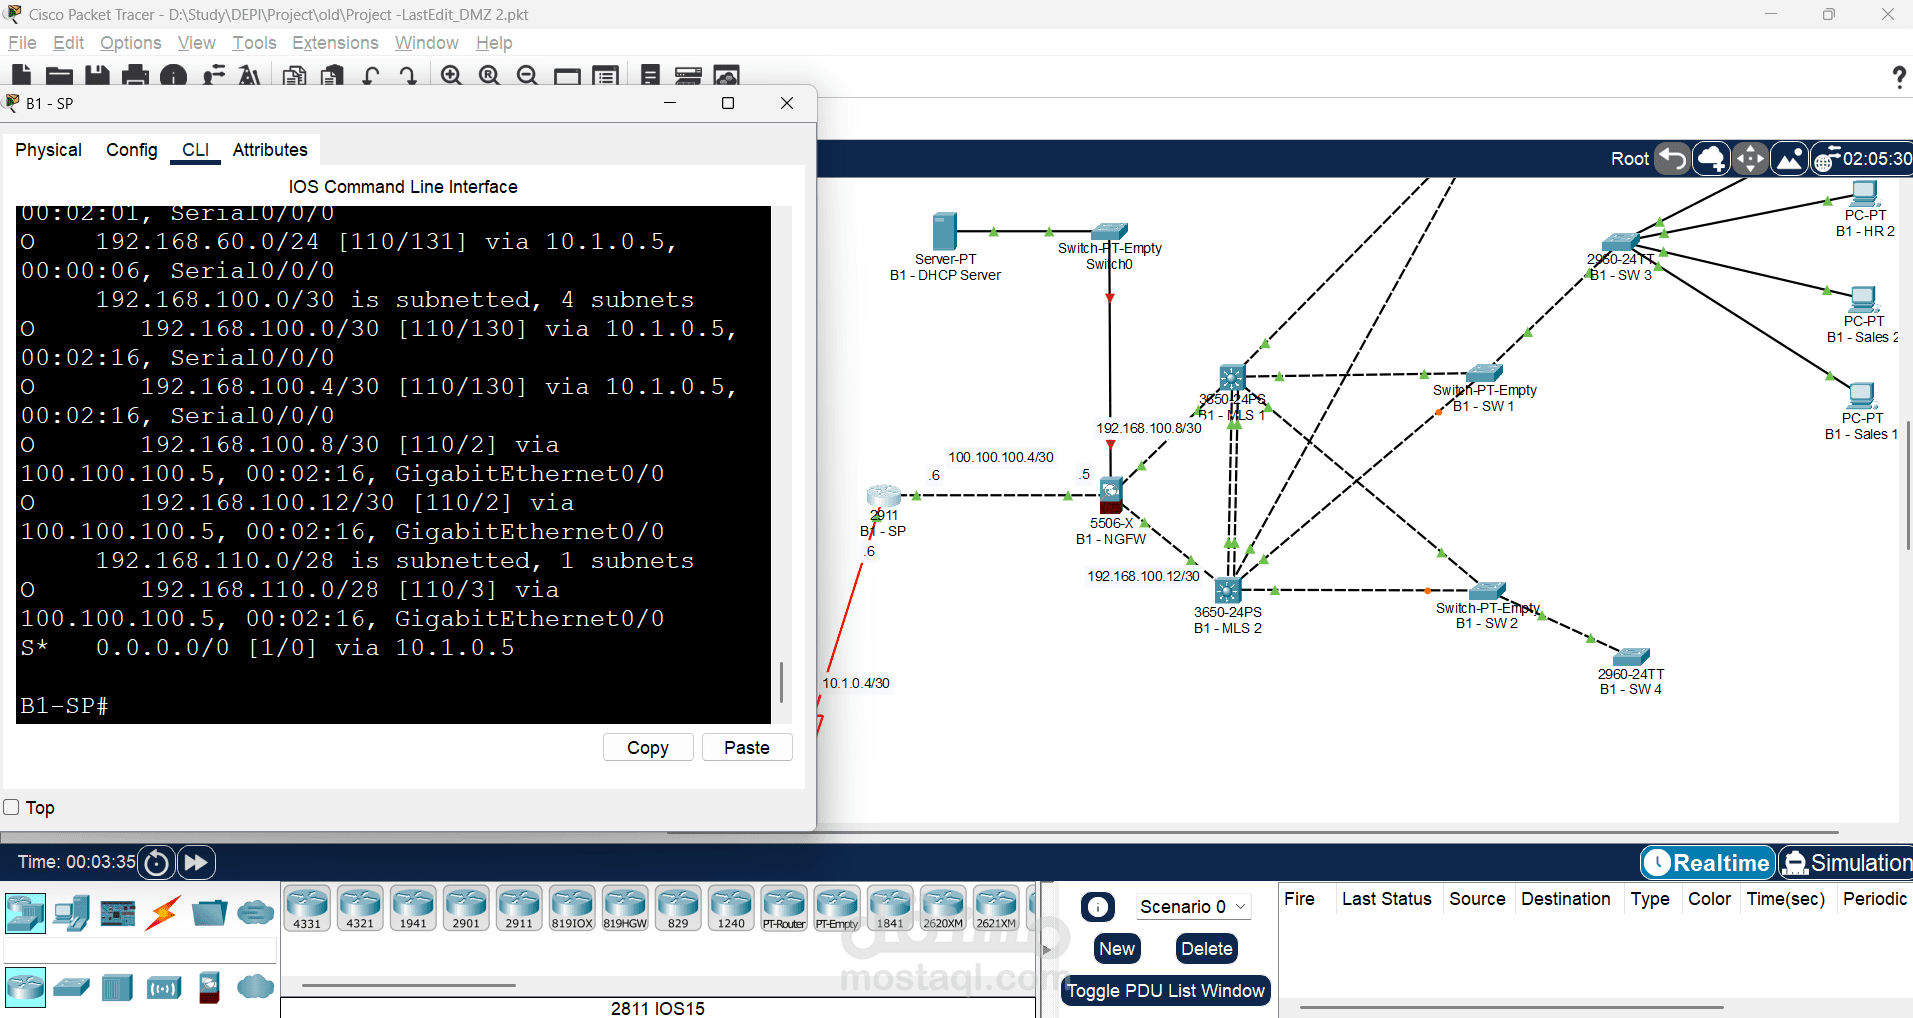Select the Security firewall subcategory icon
1913x1018 pixels.
coord(209,988)
